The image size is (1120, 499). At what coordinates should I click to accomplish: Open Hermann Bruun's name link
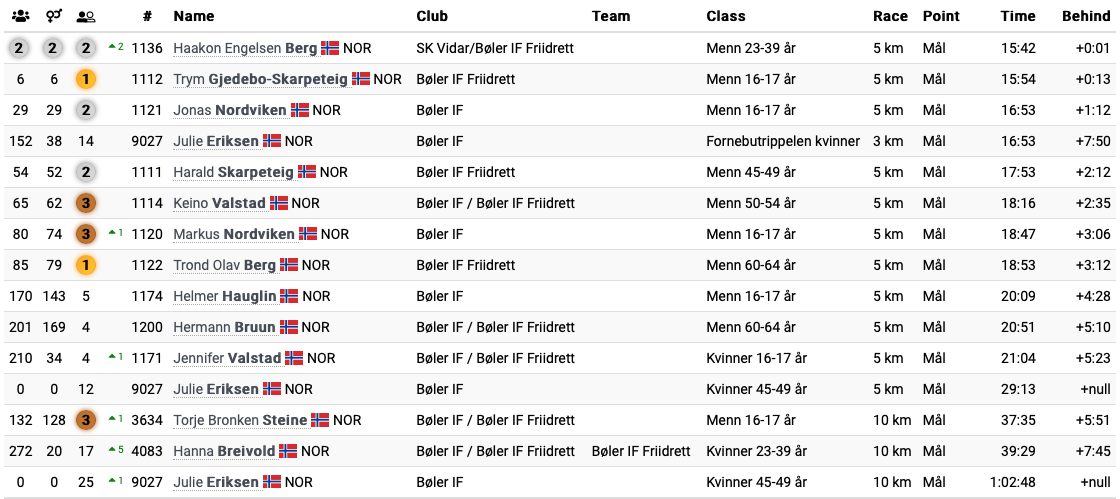pos(224,328)
